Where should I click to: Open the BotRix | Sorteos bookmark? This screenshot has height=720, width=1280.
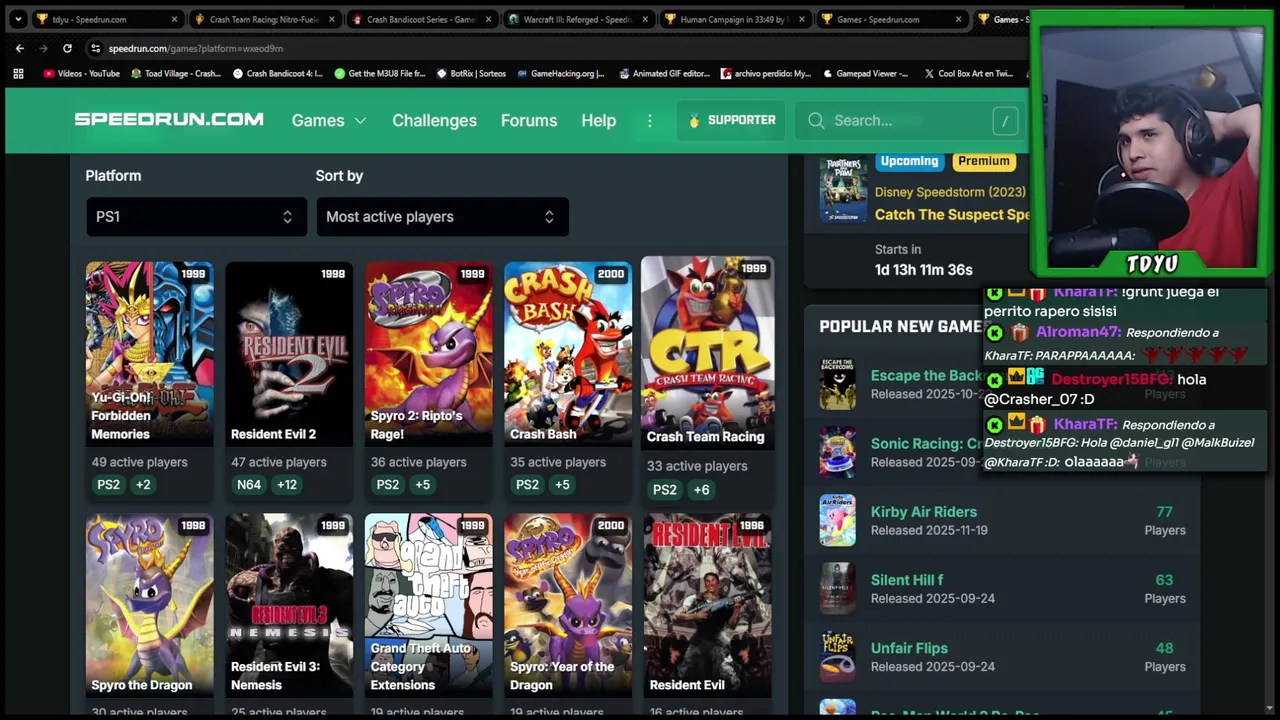(471, 73)
